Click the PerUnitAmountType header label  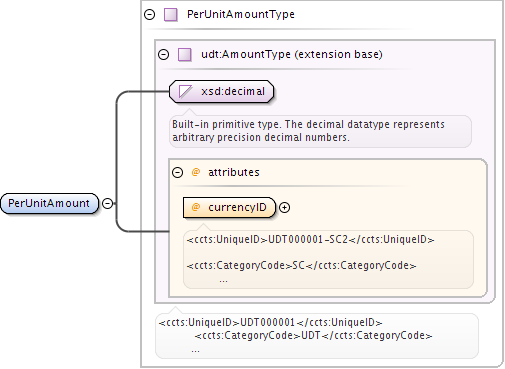tap(241, 14)
